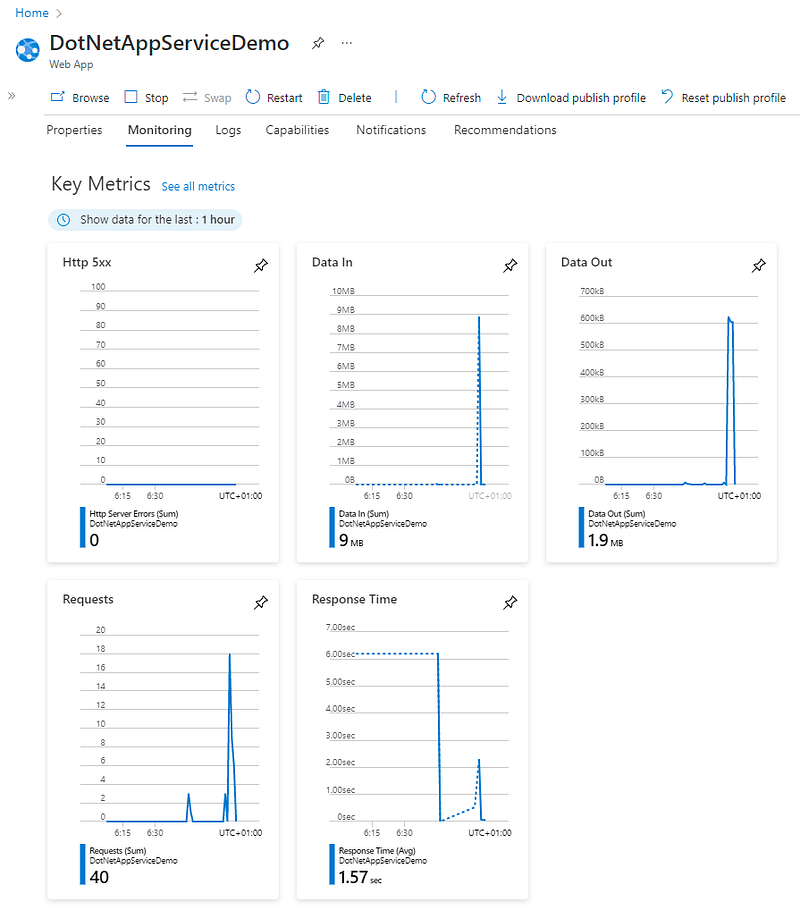Reset publish profile

(723, 98)
